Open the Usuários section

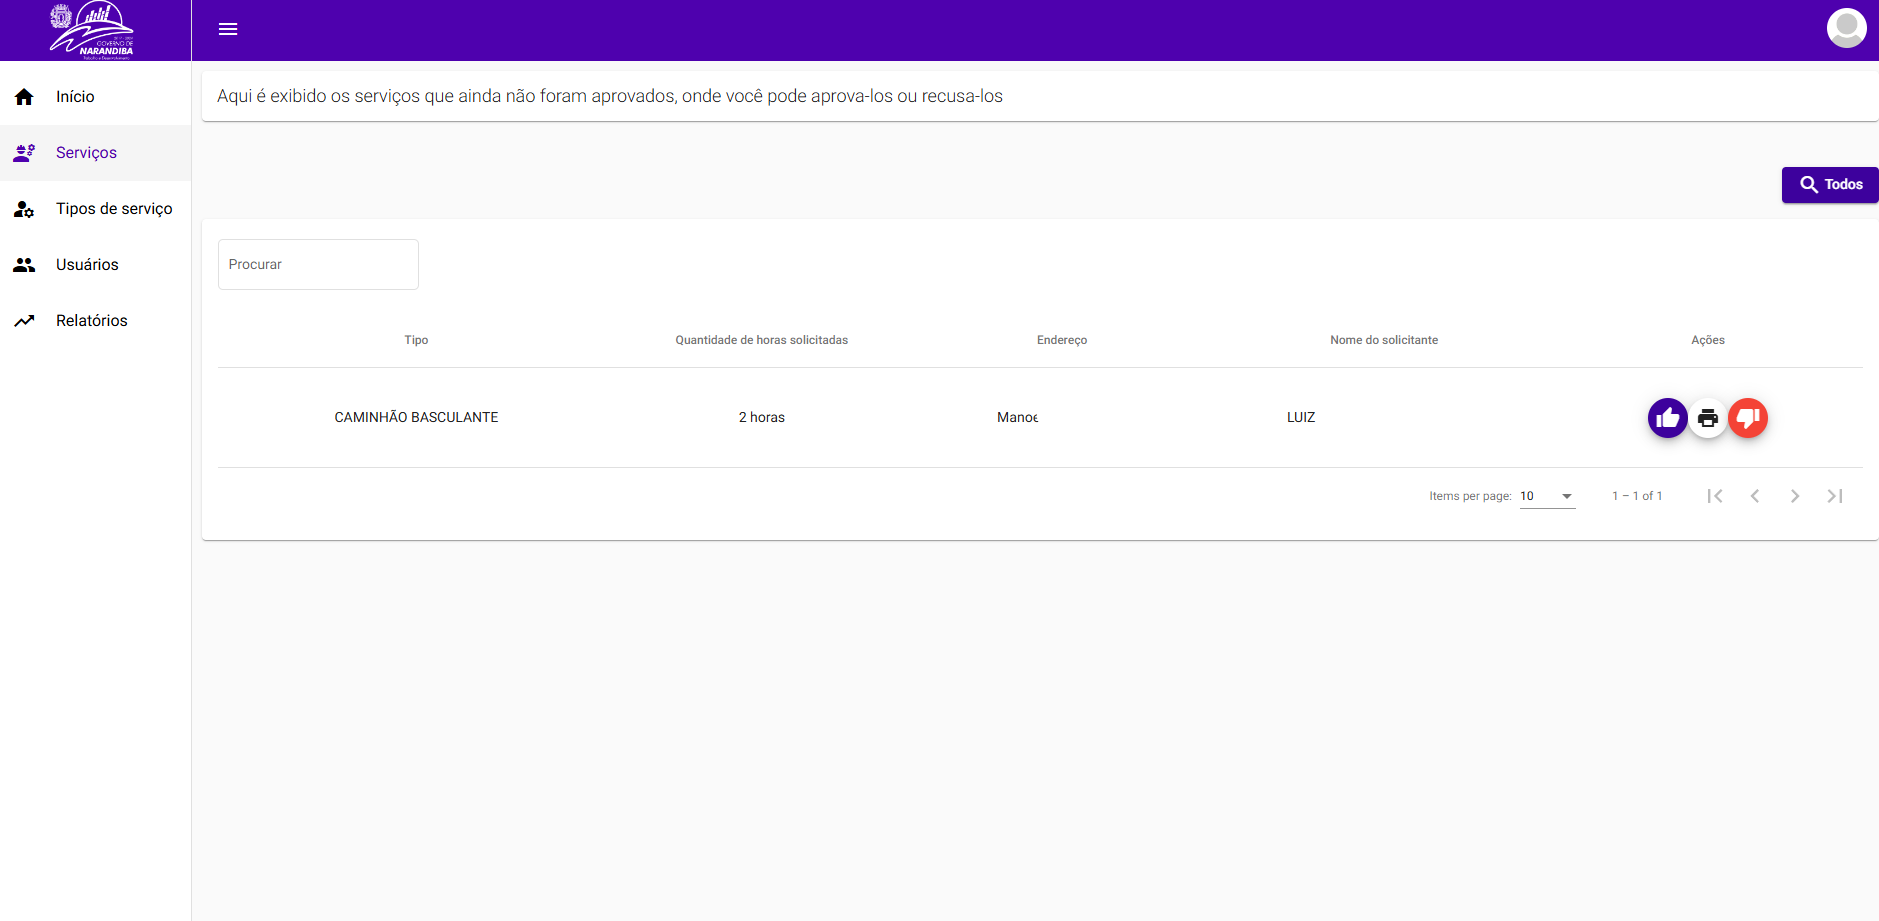pos(95,265)
